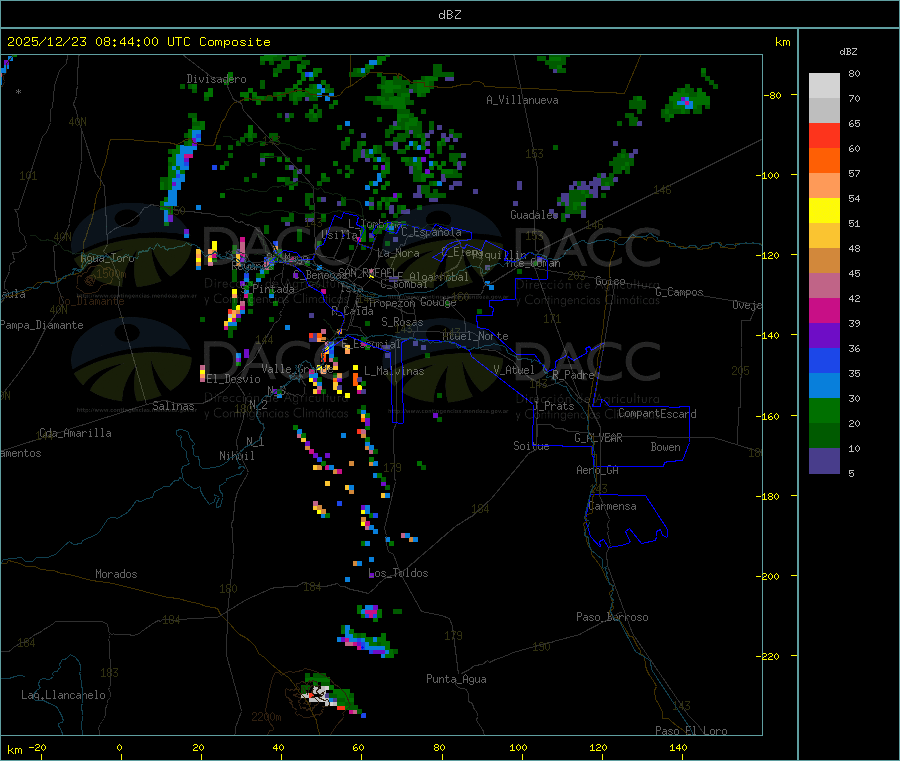
Task: Click the R_Padre map label
Action: pyautogui.click(x=573, y=375)
